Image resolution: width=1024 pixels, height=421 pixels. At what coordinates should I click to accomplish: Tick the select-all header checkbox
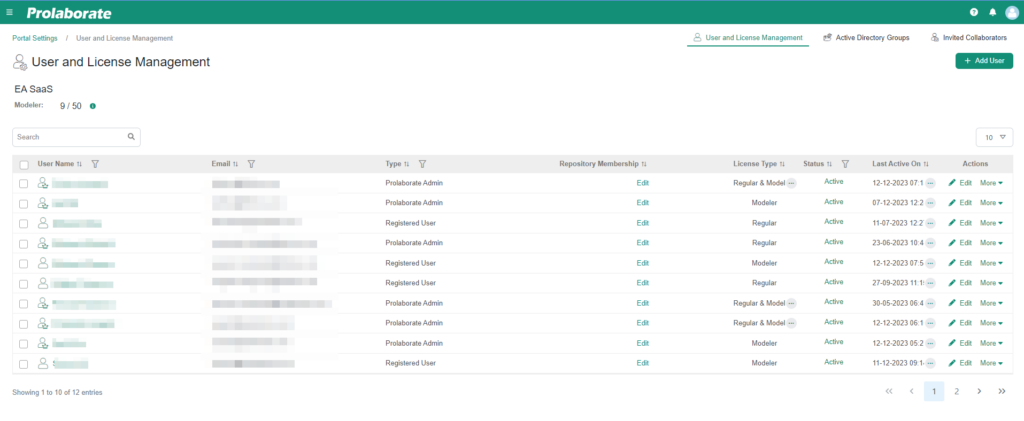pos(24,164)
